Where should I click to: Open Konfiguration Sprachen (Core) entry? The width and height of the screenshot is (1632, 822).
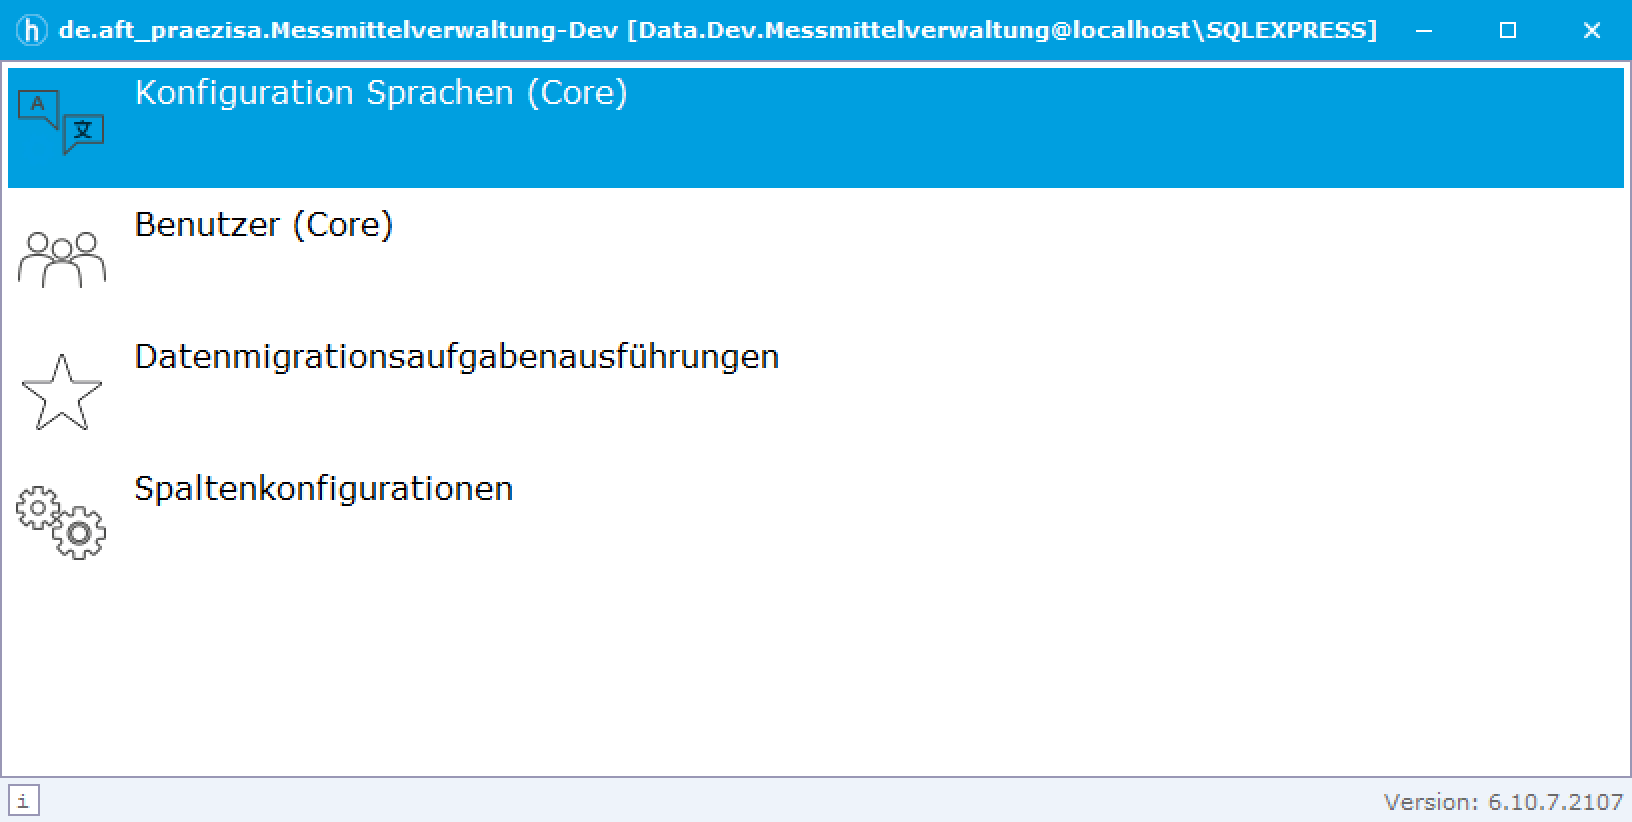click(816, 127)
